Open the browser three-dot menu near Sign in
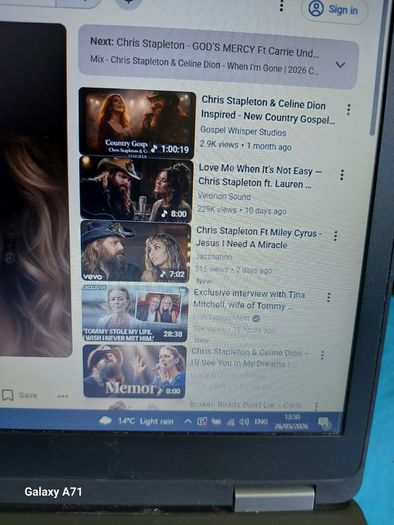 tap(282, 6)
